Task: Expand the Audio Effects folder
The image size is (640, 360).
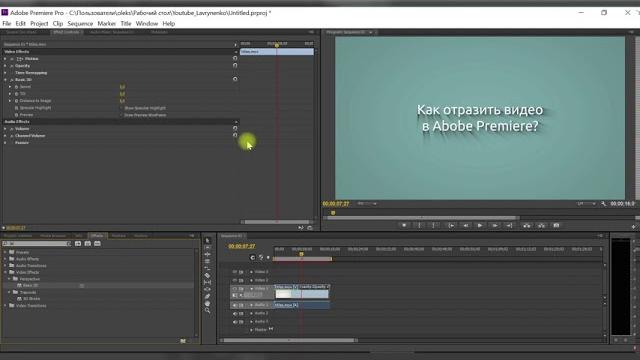Action: [x=5, y=259]
